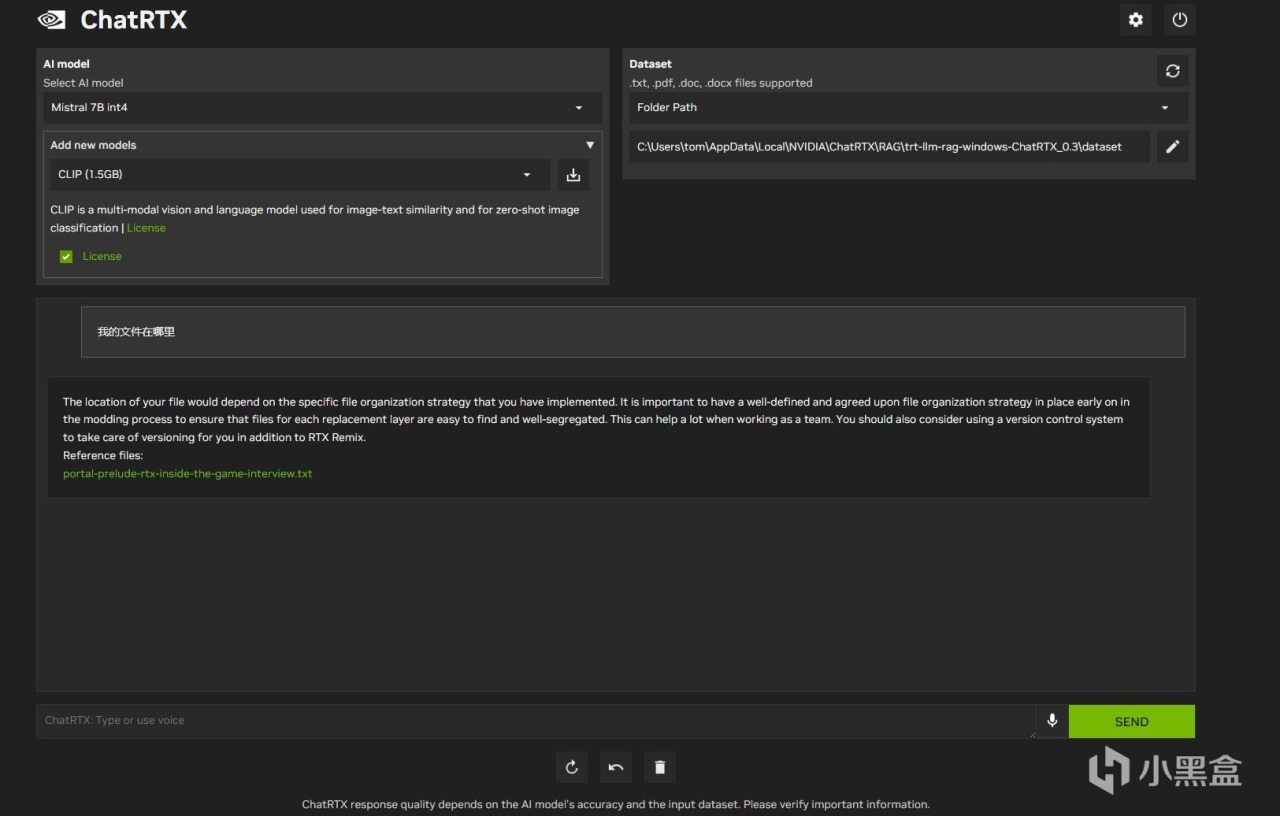Click the dataset folder path field
This screenshot has height=816, width=1280.
pyautogui.click(x=890, y=146)
